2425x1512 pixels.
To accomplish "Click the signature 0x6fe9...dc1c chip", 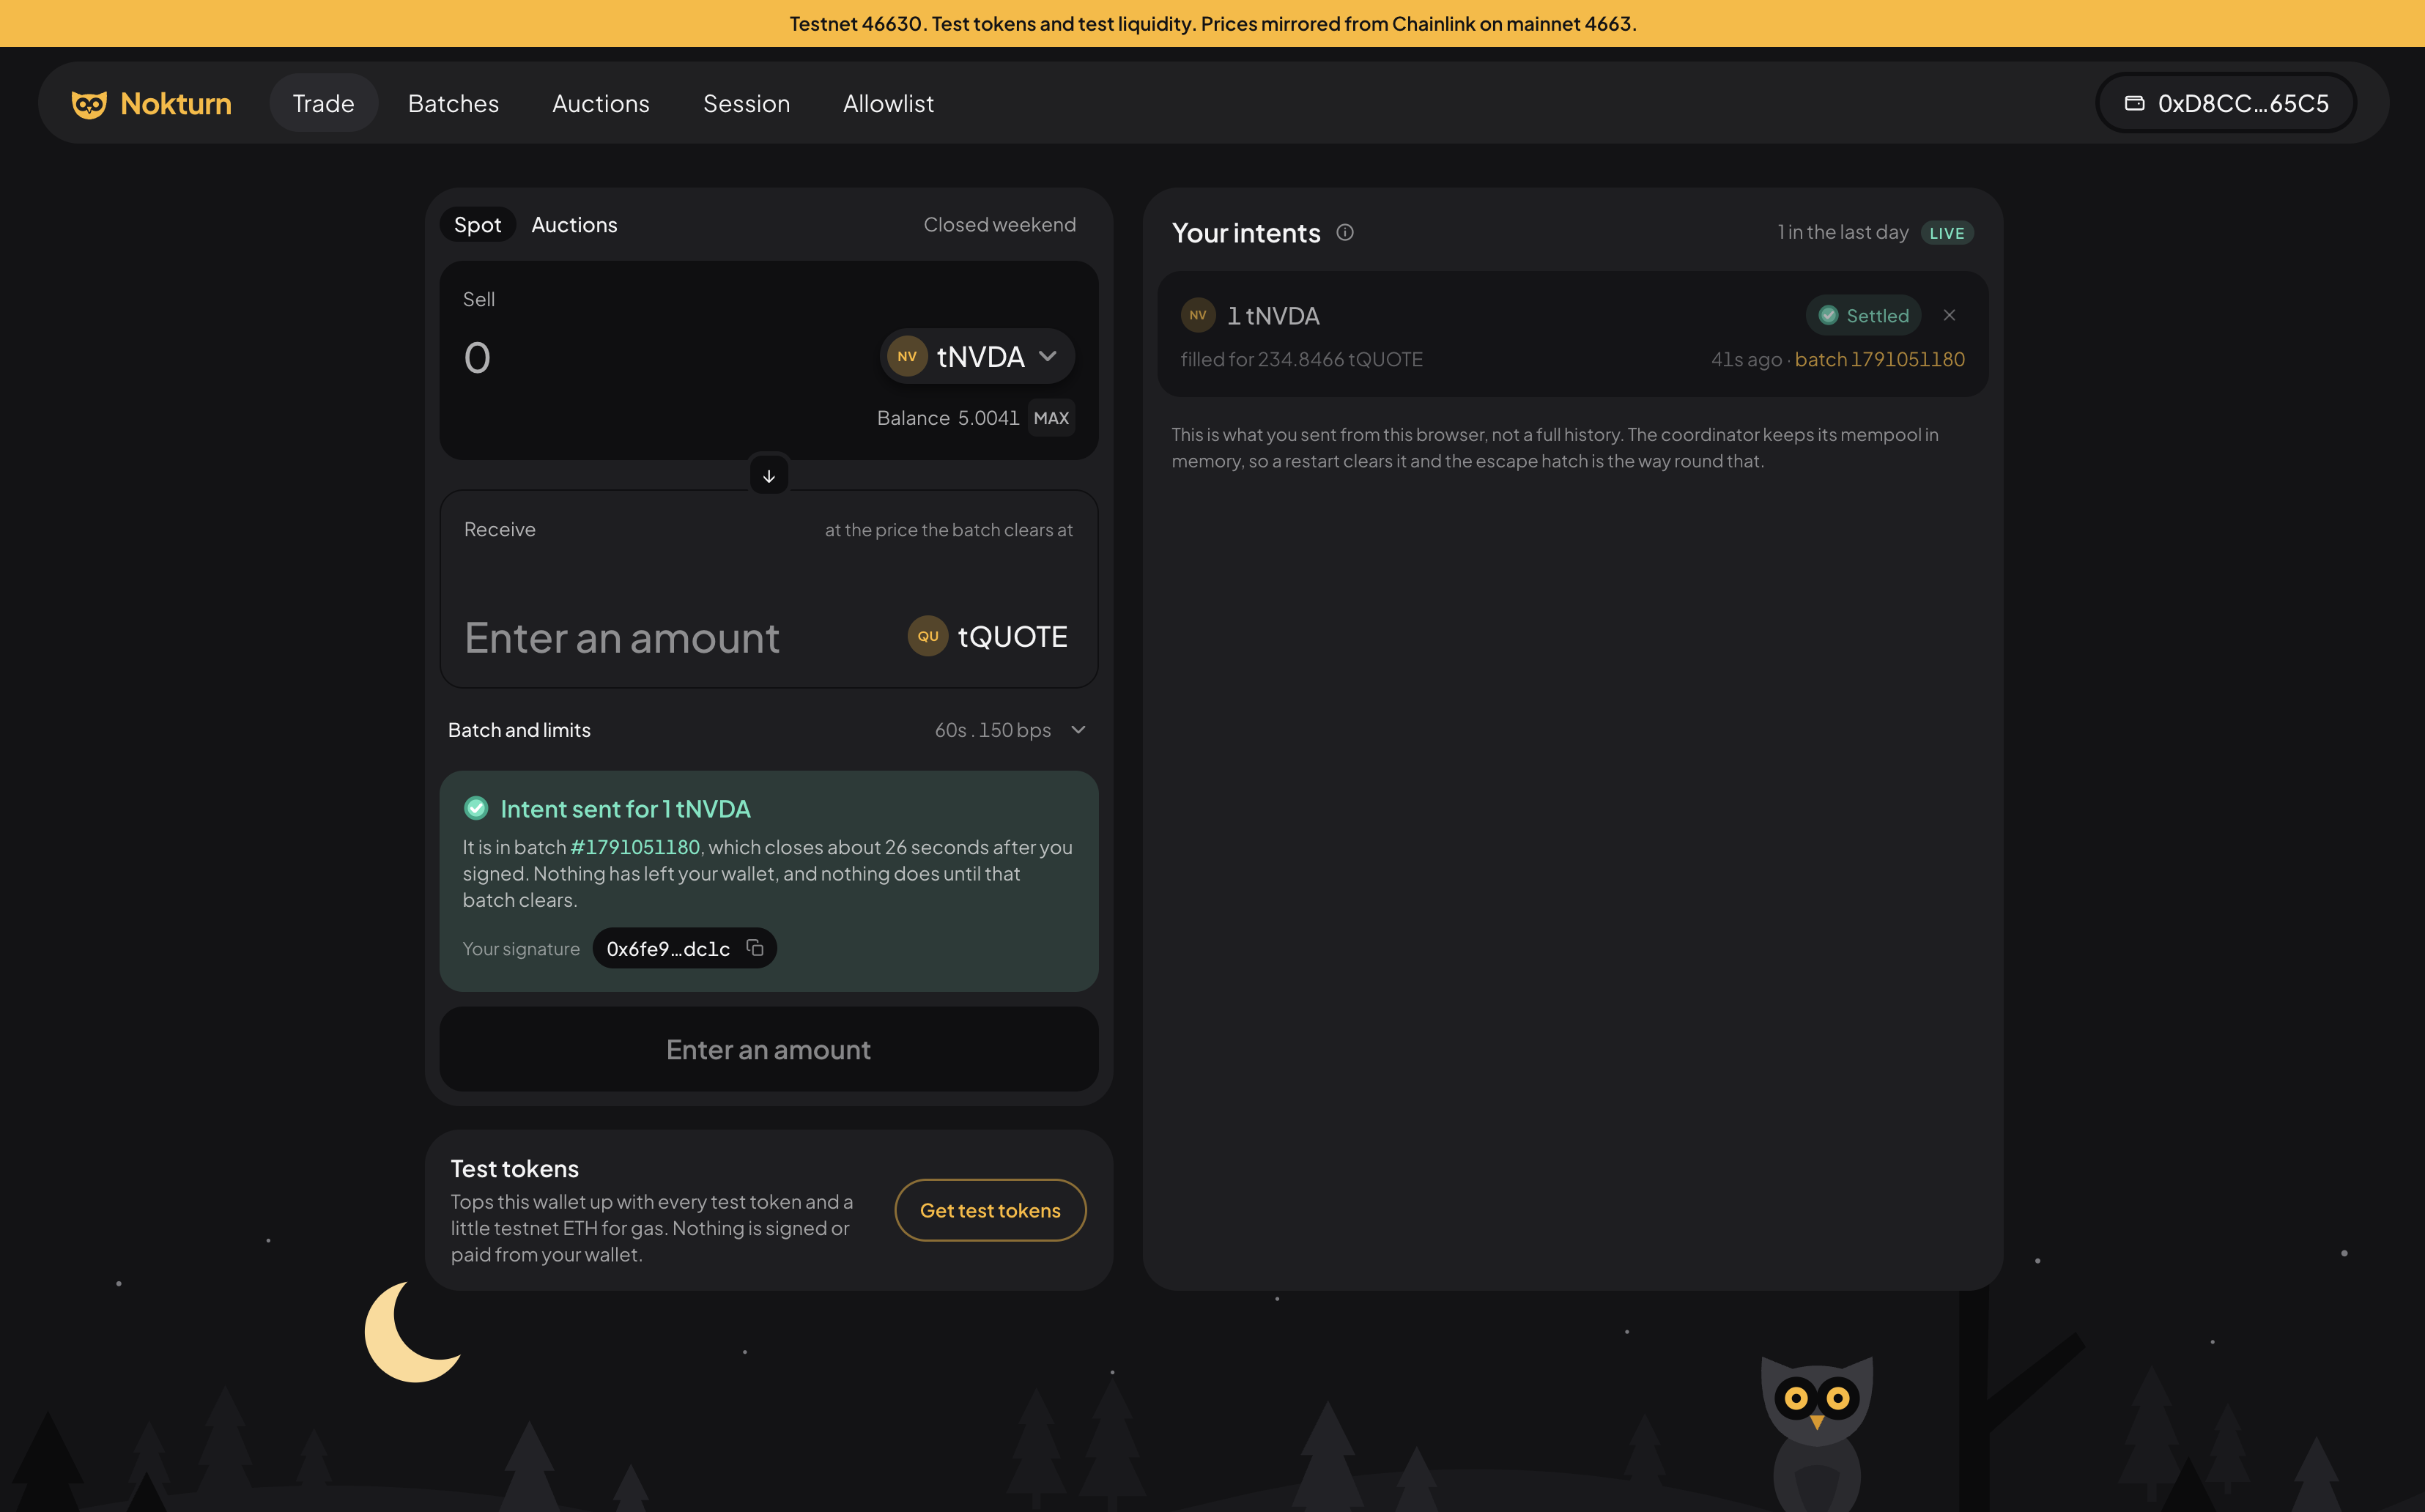I will [x=684, y=948].
